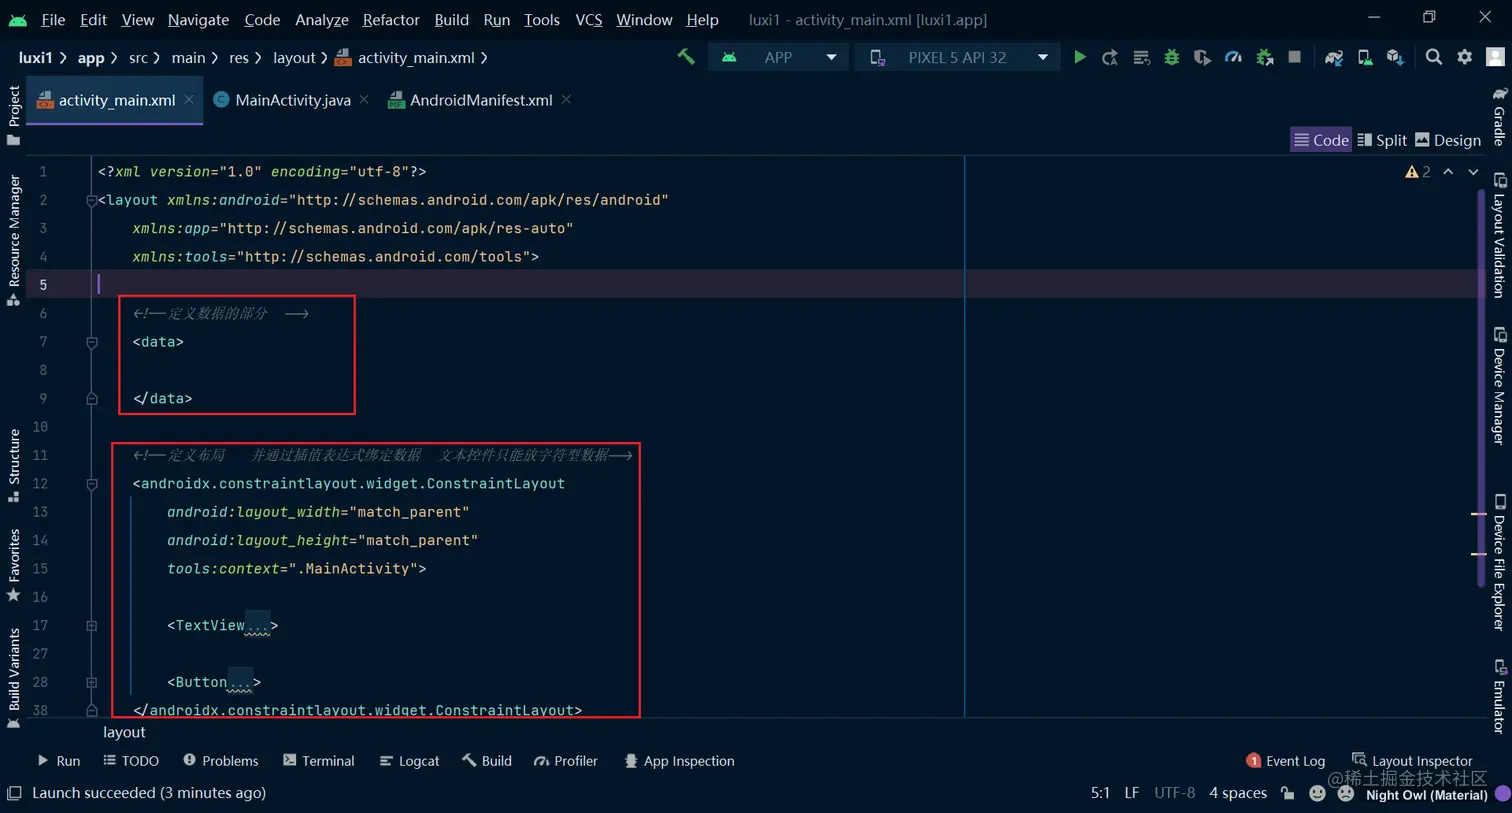Open the SDK Manager icon

(1395, 57)
